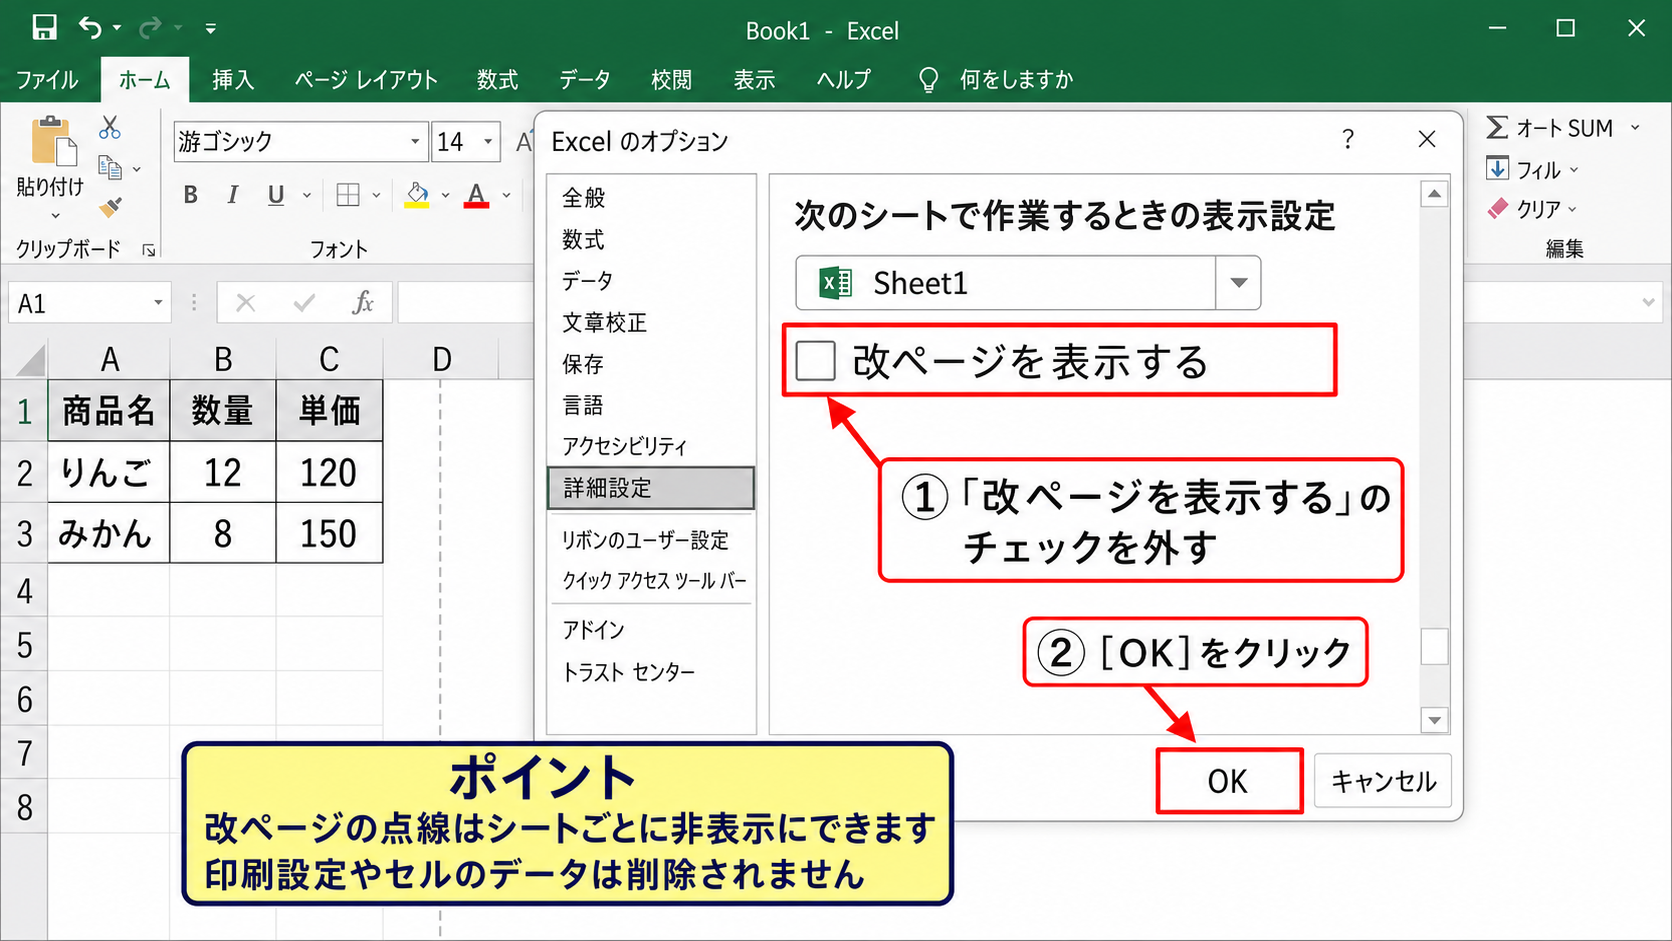The image size is (1672, 941).
Task: Click the Save icon in title bar
Action: click(x=44, y=27)
